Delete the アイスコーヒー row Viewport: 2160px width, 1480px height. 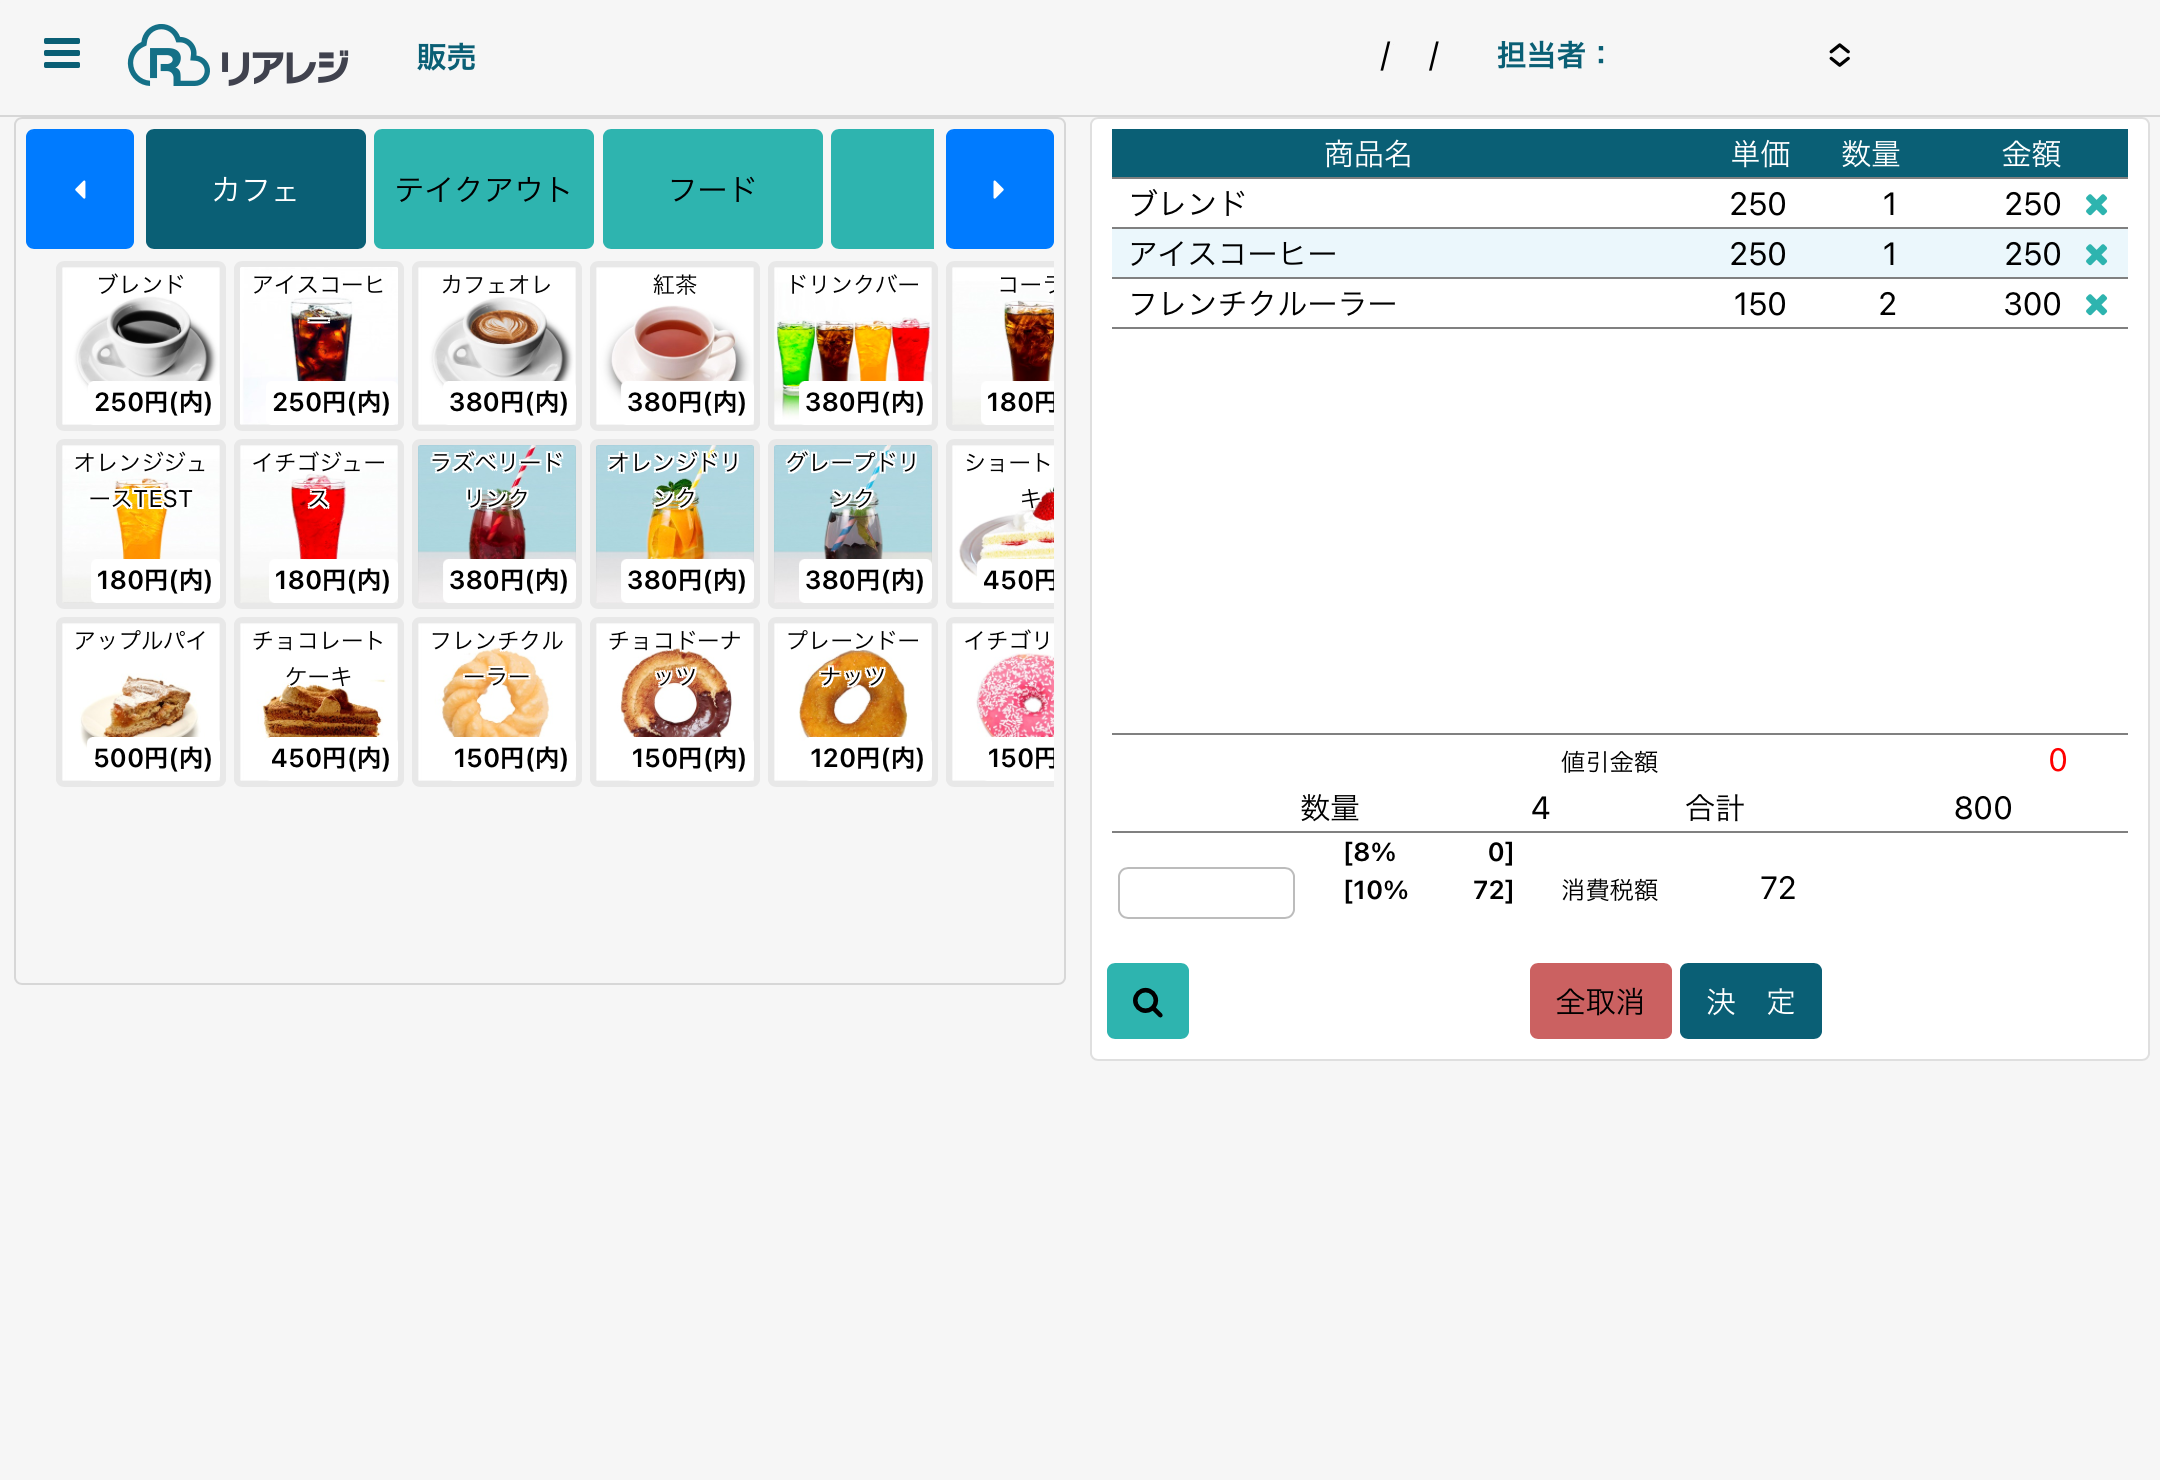pos(2096,255)
